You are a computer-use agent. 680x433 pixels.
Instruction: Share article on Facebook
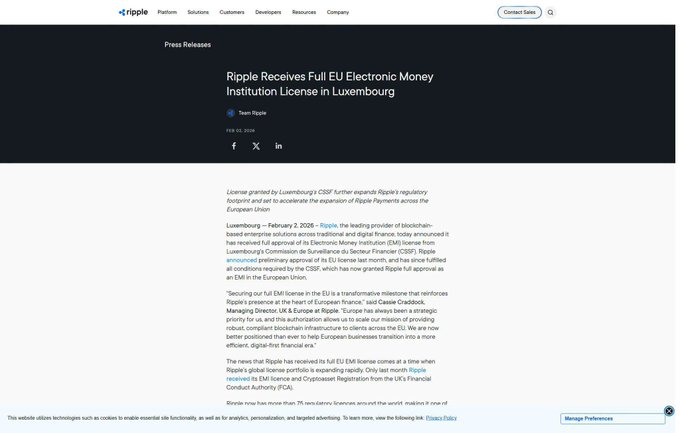(x=234, y=146)
